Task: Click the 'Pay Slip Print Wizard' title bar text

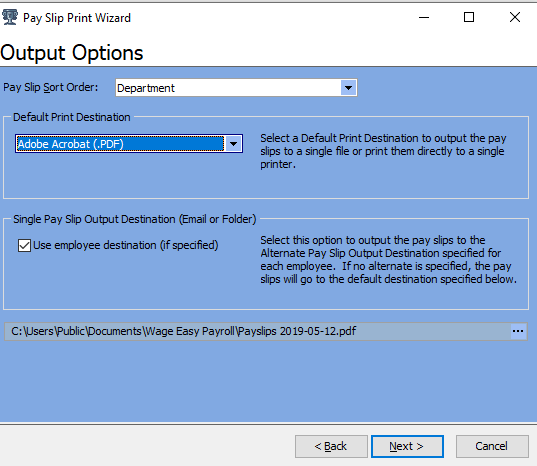Action: [x=77, y=18]
